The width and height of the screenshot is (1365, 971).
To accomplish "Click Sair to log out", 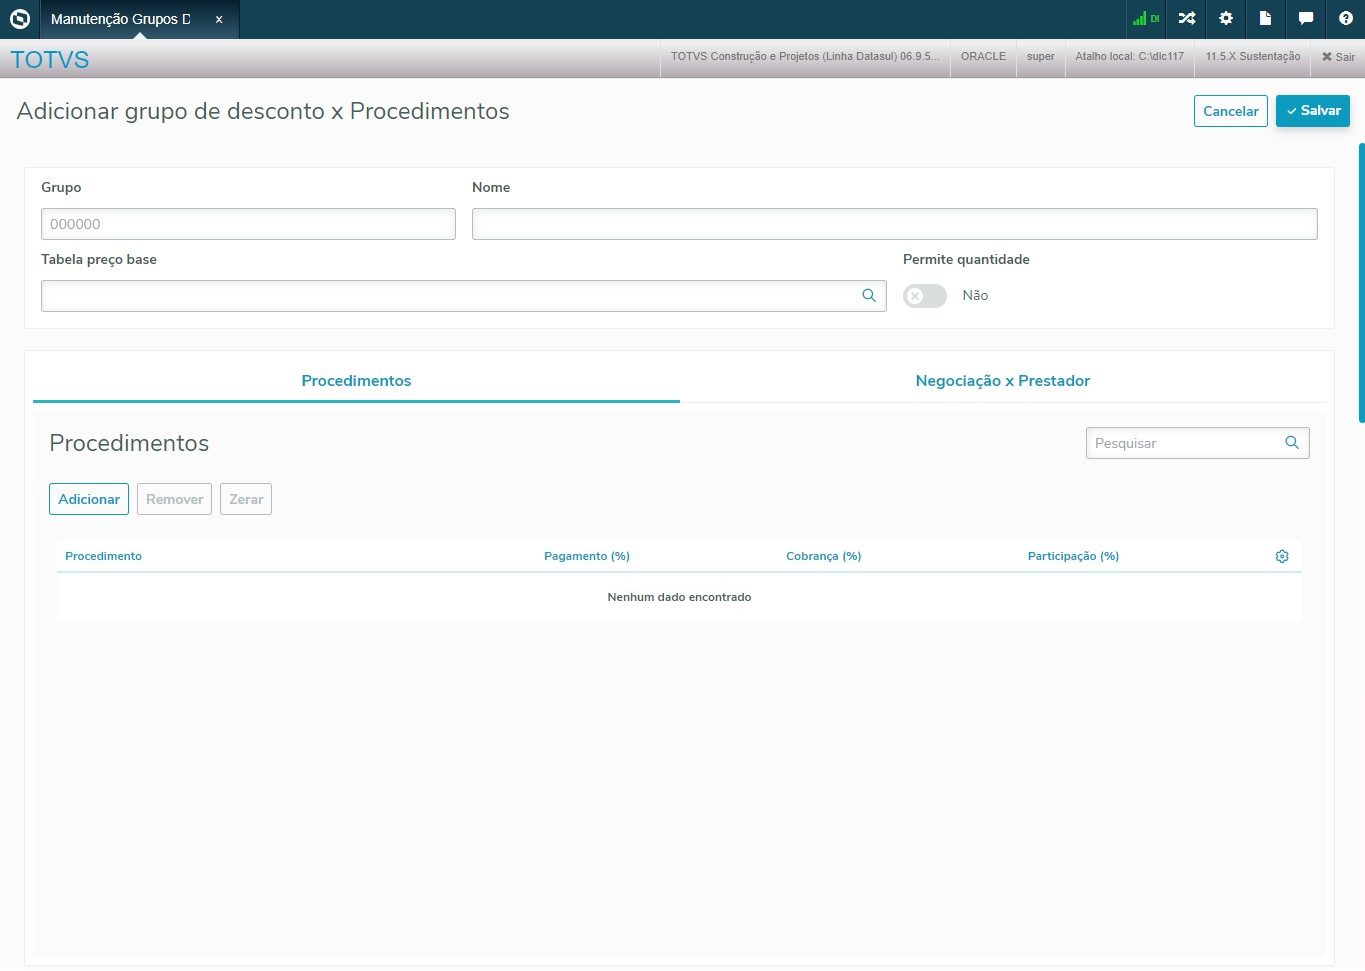I will tap(1338, 57).
